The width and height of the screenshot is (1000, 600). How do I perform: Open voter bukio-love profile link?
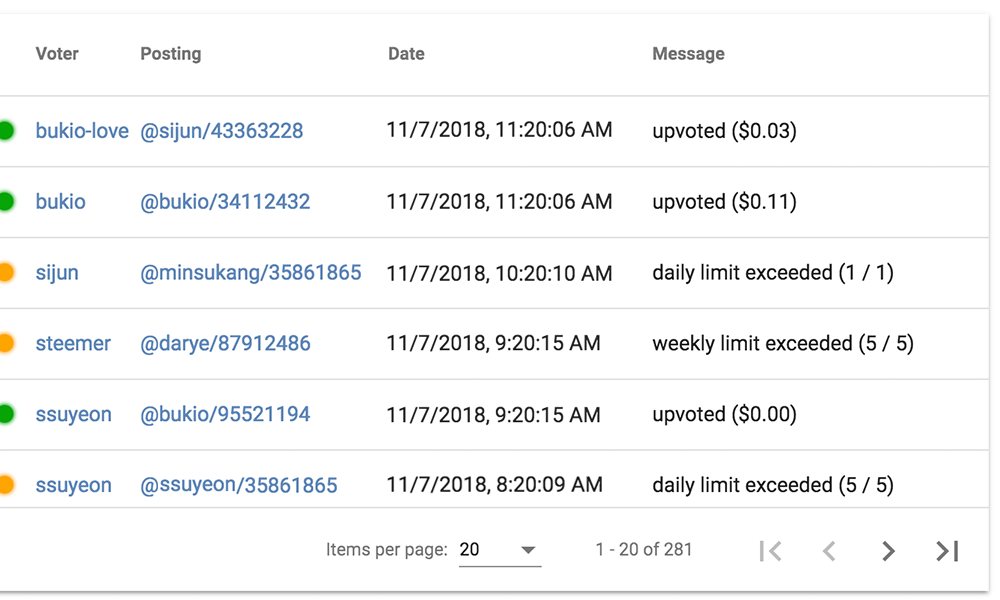point(82,131)
